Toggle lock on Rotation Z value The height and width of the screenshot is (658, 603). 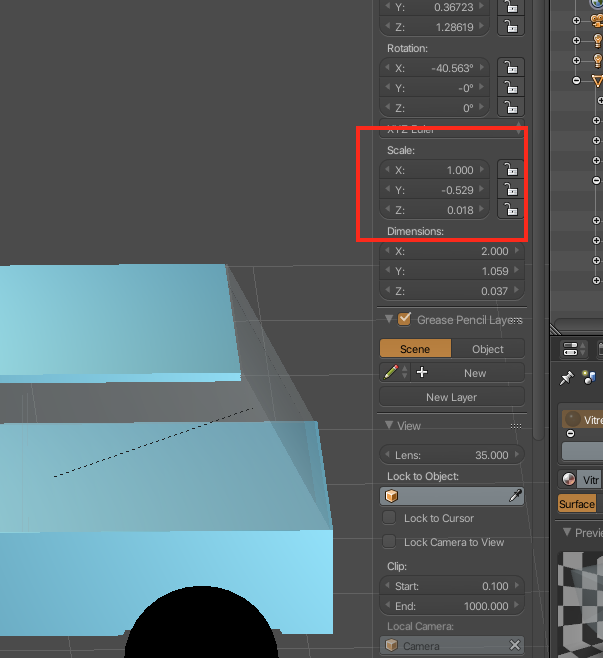(x=511, y=108)
